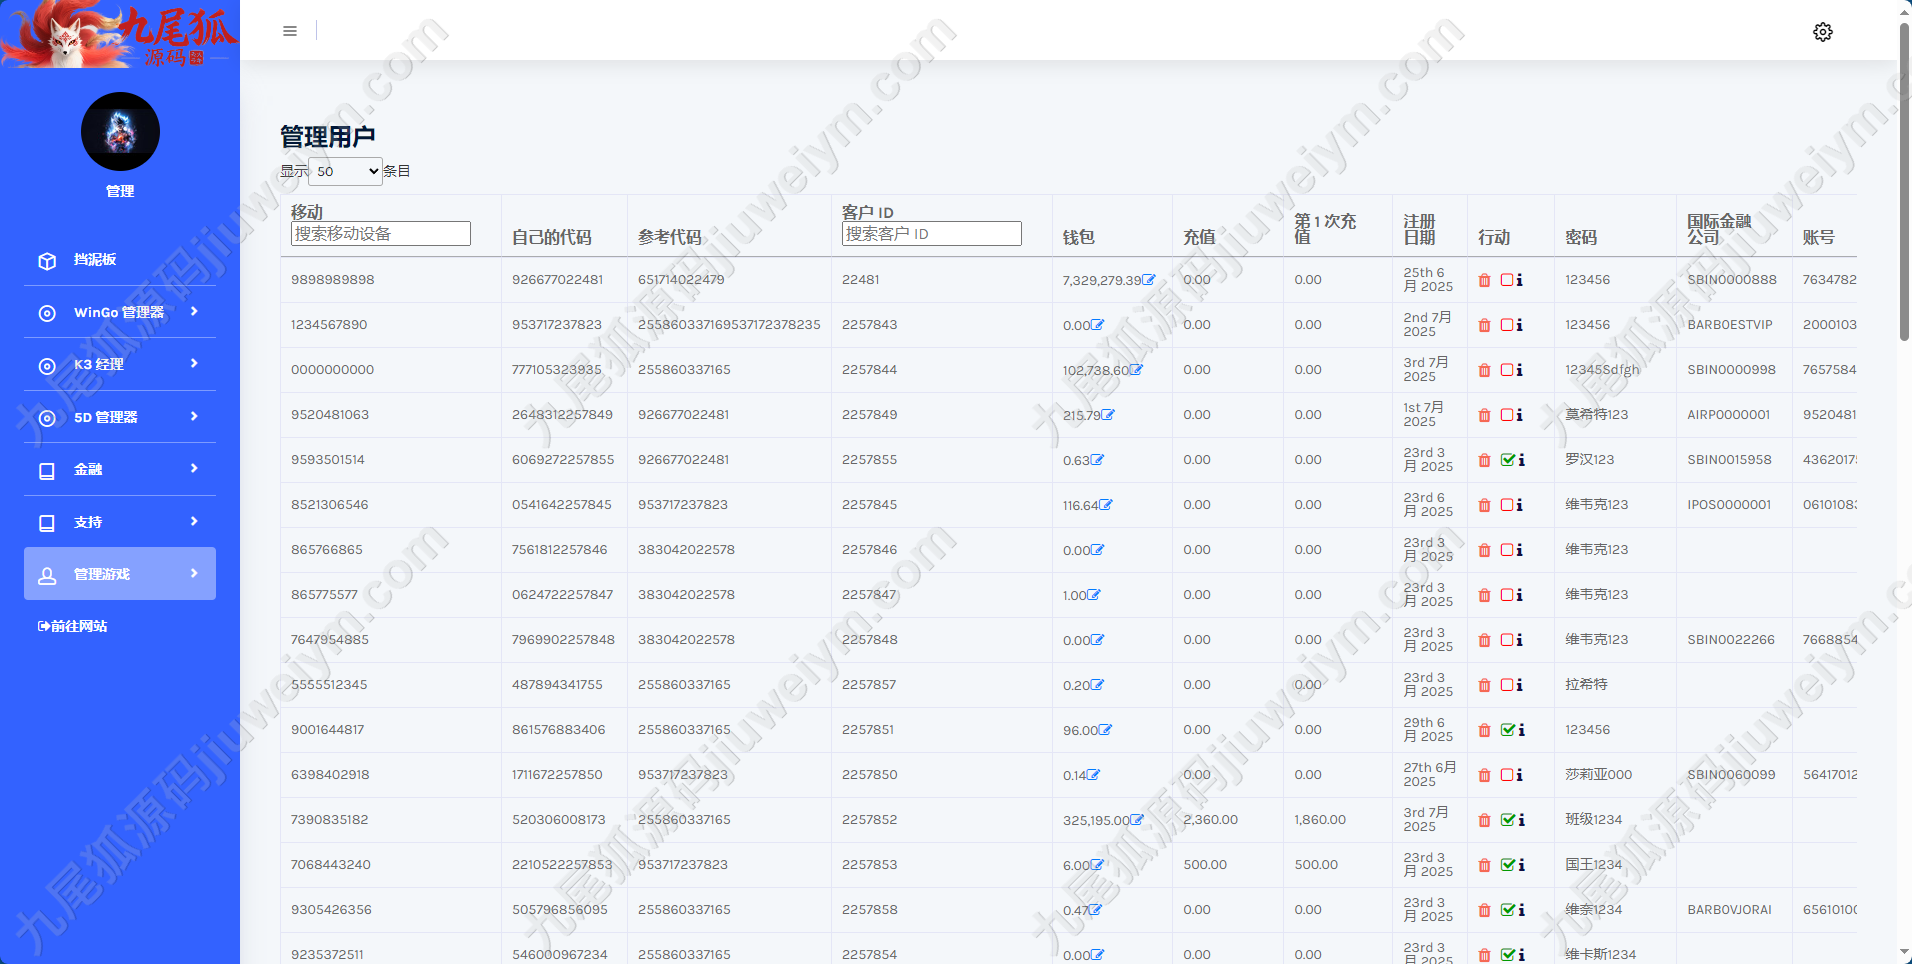Check the status box for customer 2257849

click(1507, 415)
